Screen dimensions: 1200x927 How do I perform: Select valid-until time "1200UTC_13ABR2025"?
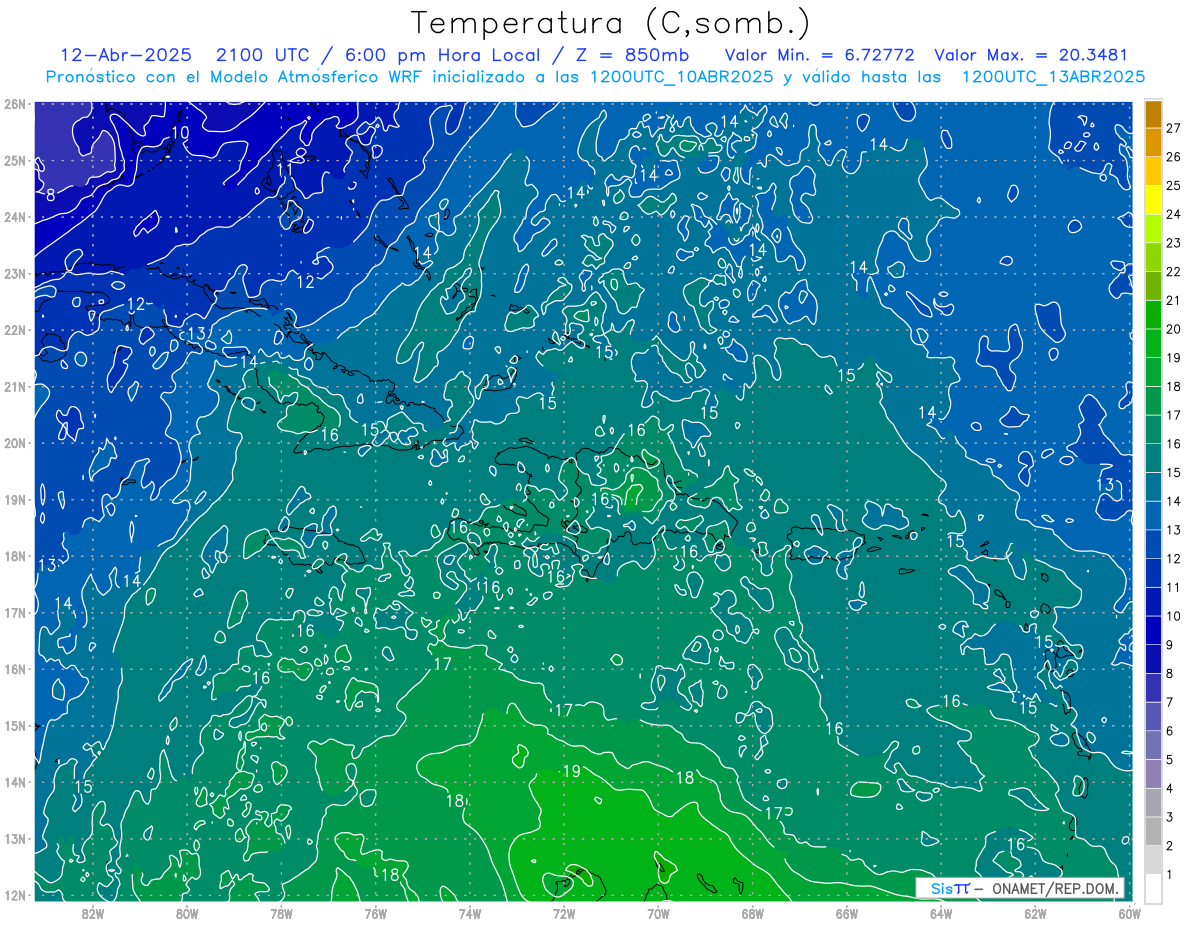[1052, 76]
